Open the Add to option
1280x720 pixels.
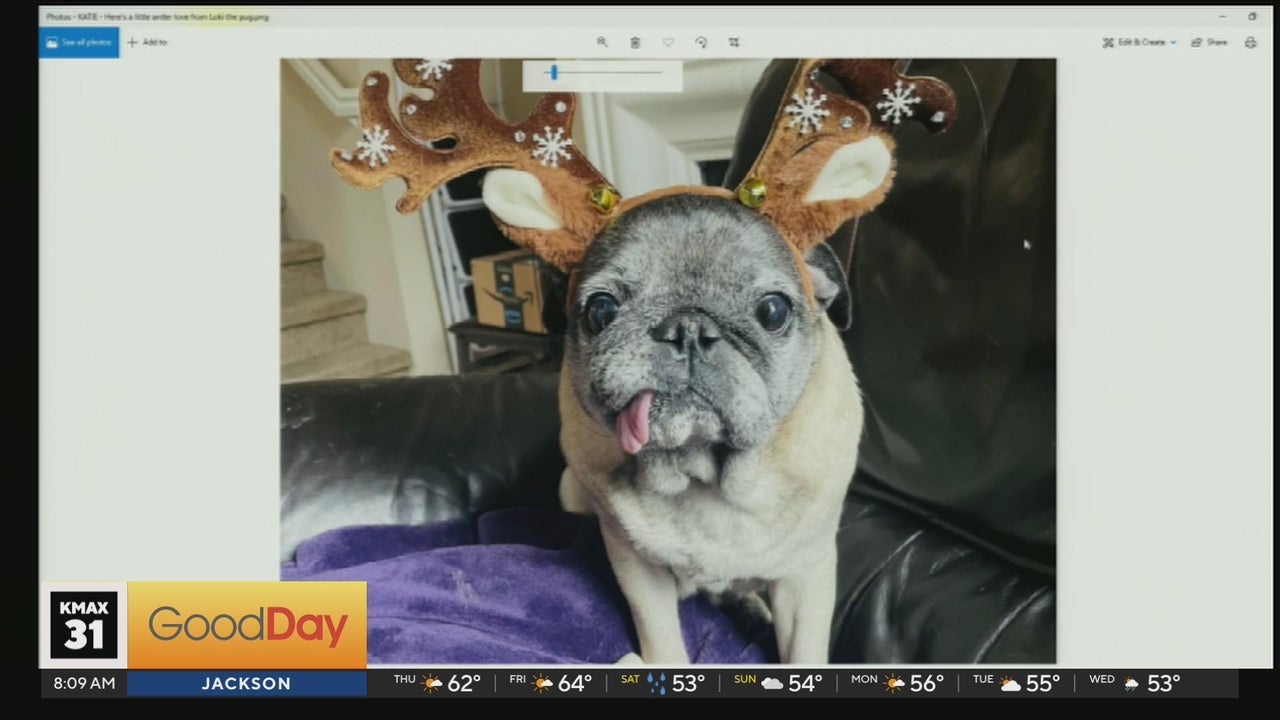point(147,42)
